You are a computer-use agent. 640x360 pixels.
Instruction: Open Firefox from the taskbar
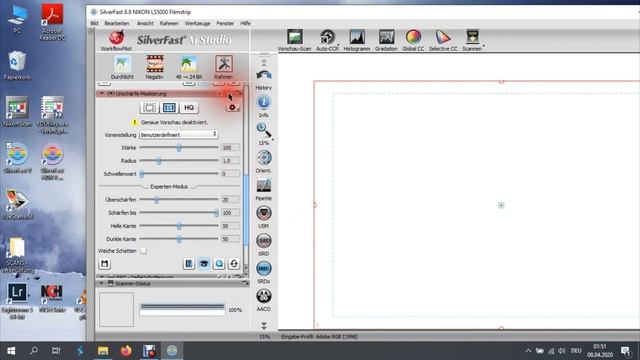126,351
